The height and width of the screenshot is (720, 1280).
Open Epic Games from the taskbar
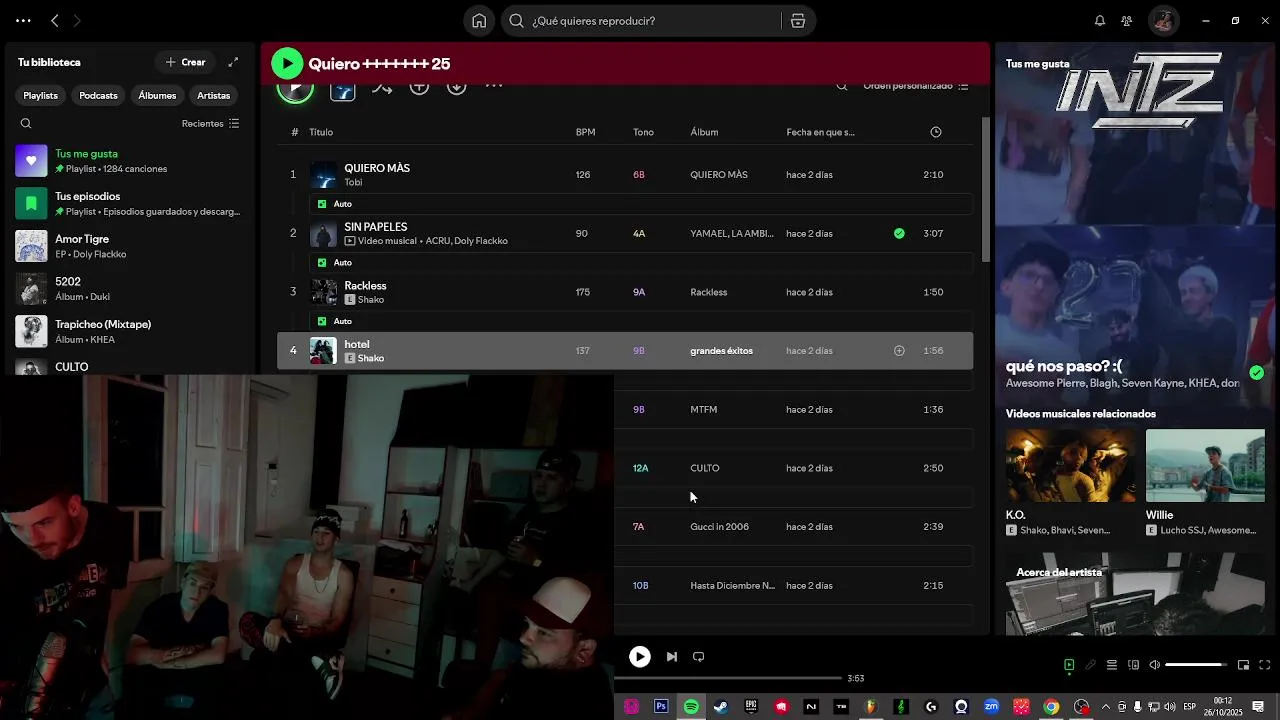click(751, 707)
